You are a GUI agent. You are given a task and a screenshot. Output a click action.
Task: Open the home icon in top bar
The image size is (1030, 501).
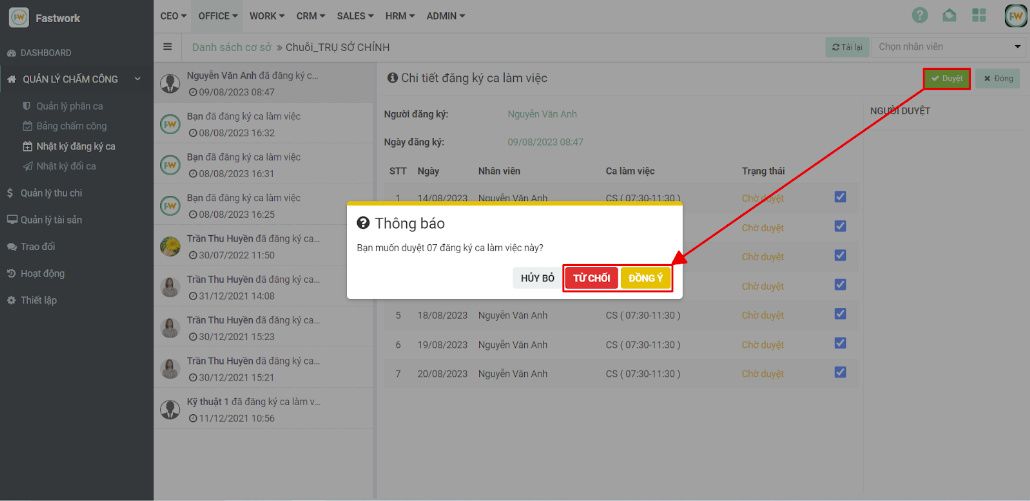pyautogui.click(x=949, y=16)
